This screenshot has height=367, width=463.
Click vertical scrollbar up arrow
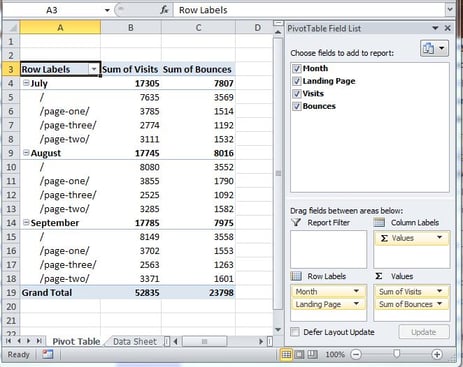click(x=278, y=32)
